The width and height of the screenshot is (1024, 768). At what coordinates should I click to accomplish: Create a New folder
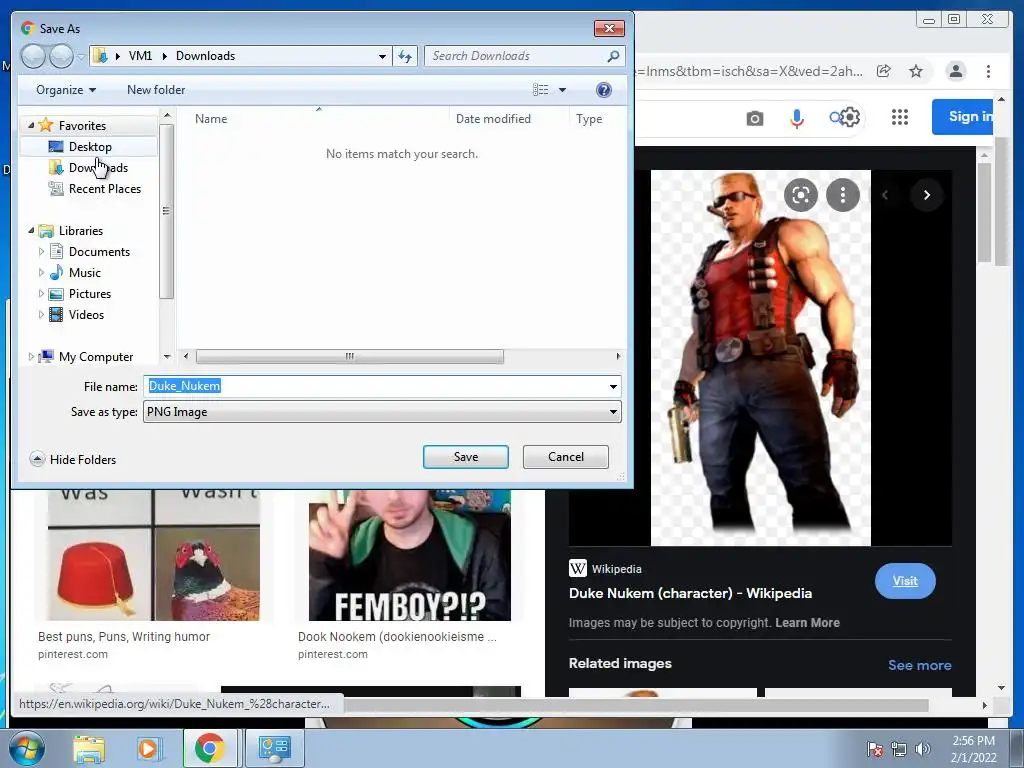[156, 90]
